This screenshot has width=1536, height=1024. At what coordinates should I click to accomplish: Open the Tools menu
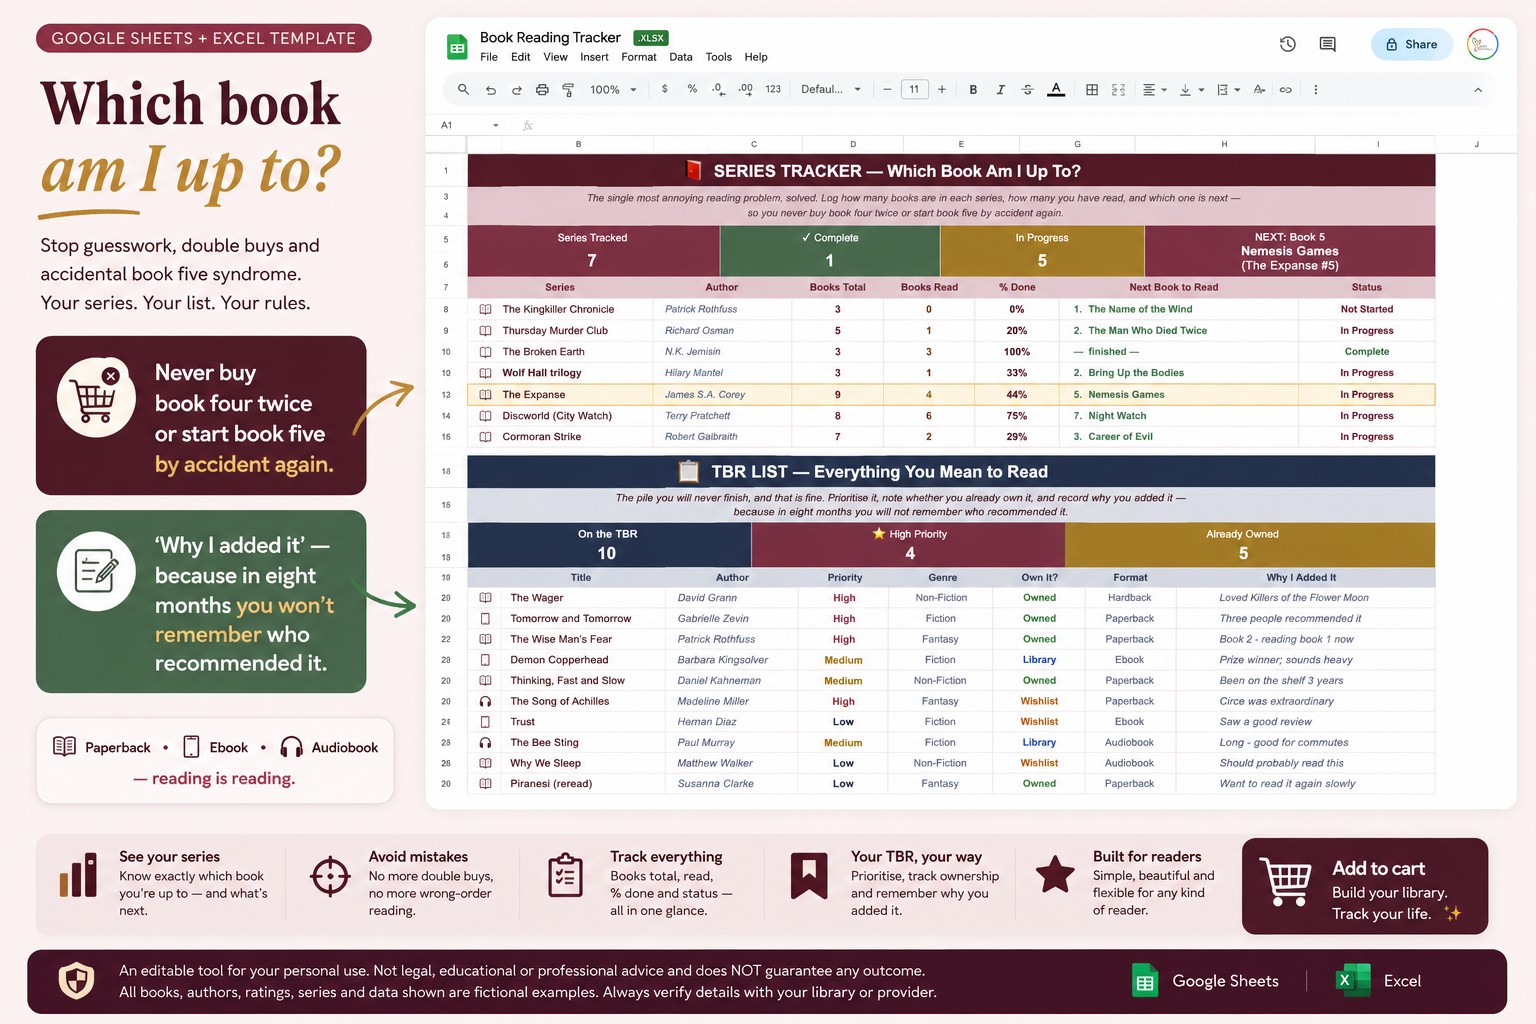[x=719, y=57]
